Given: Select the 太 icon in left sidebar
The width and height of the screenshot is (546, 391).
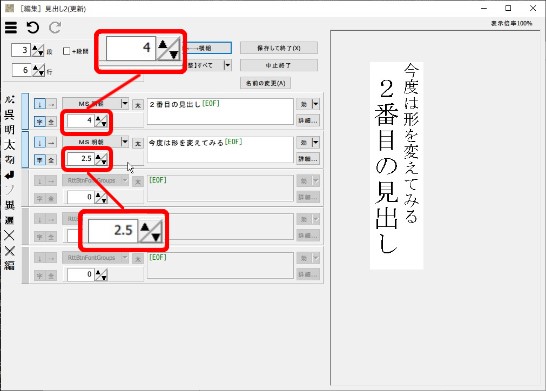Looking at the screenshot, I should pos(9,144).
